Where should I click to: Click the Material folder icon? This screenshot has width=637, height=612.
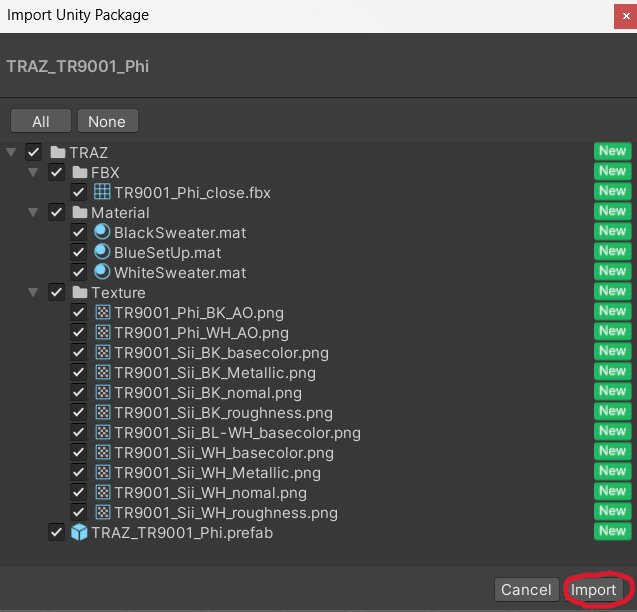(x=80, y=212)
